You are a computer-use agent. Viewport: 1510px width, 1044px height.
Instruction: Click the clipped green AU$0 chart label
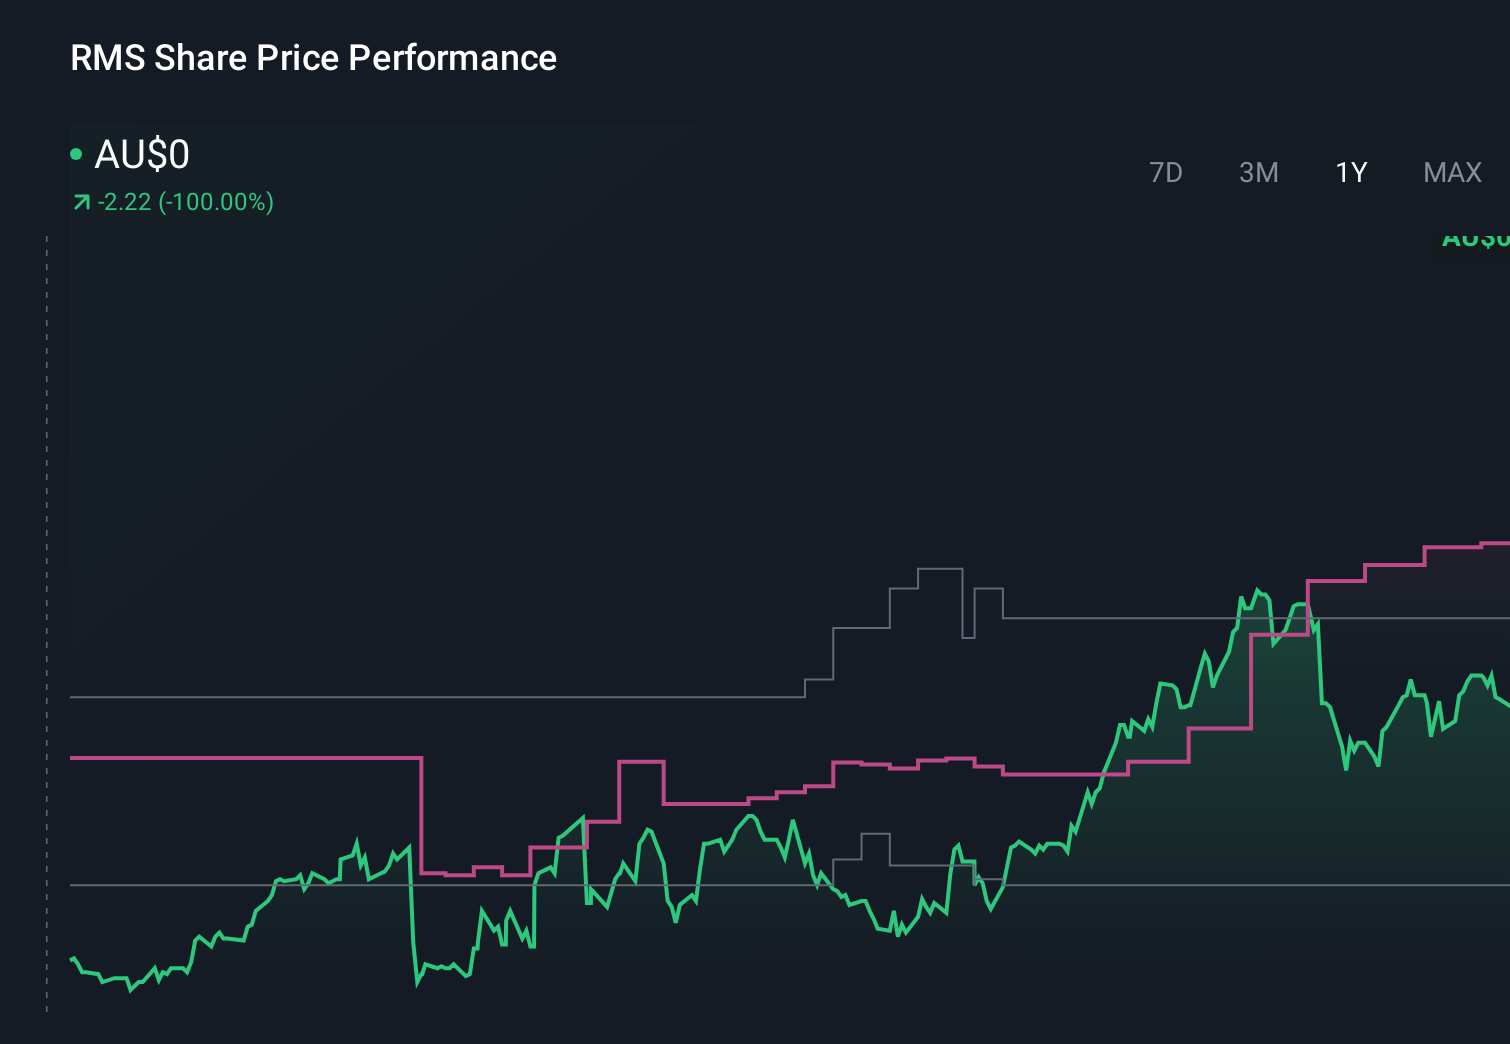point(1475,240)
